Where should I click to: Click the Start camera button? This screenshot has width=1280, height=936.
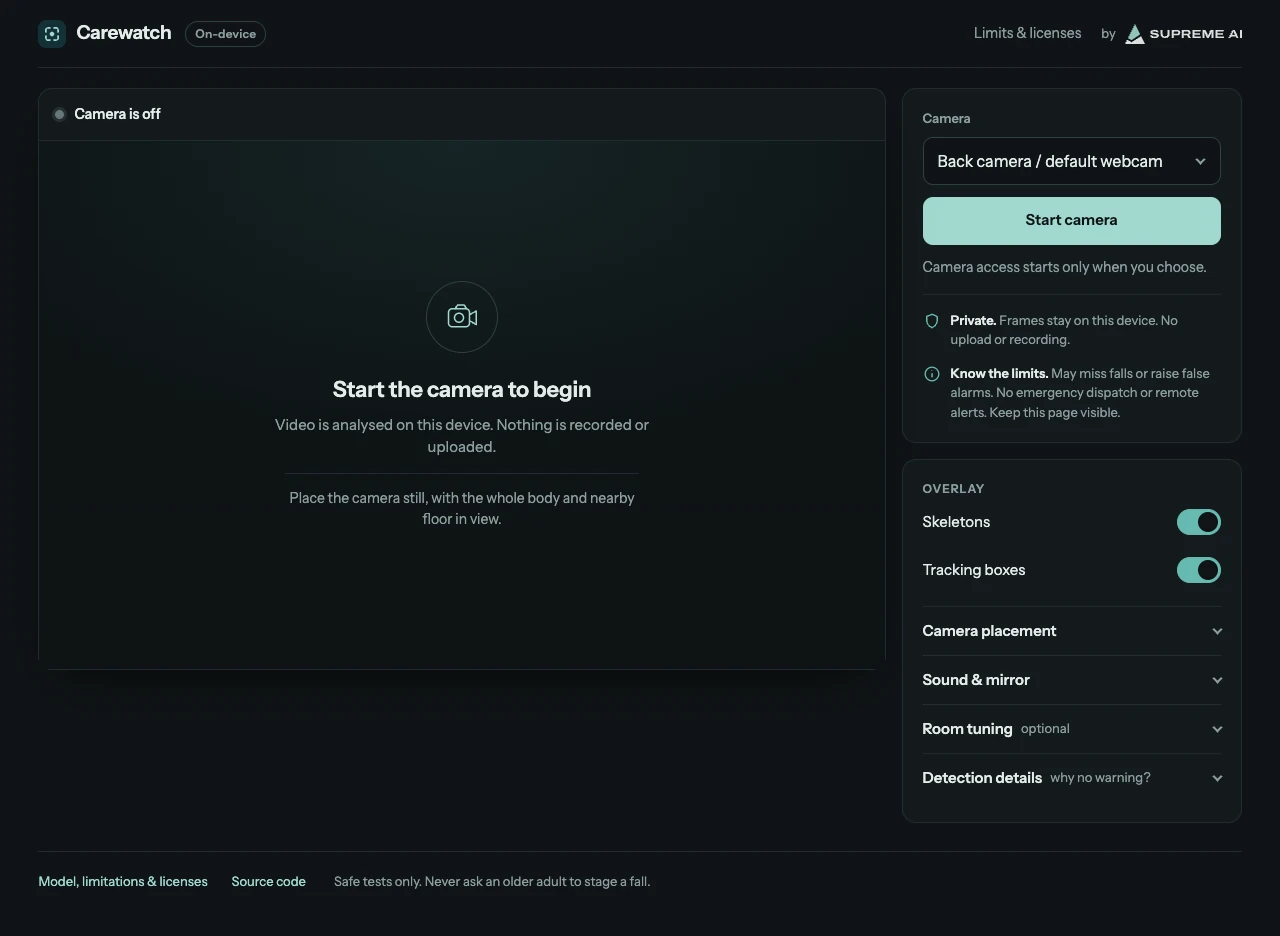point(1072,221)
